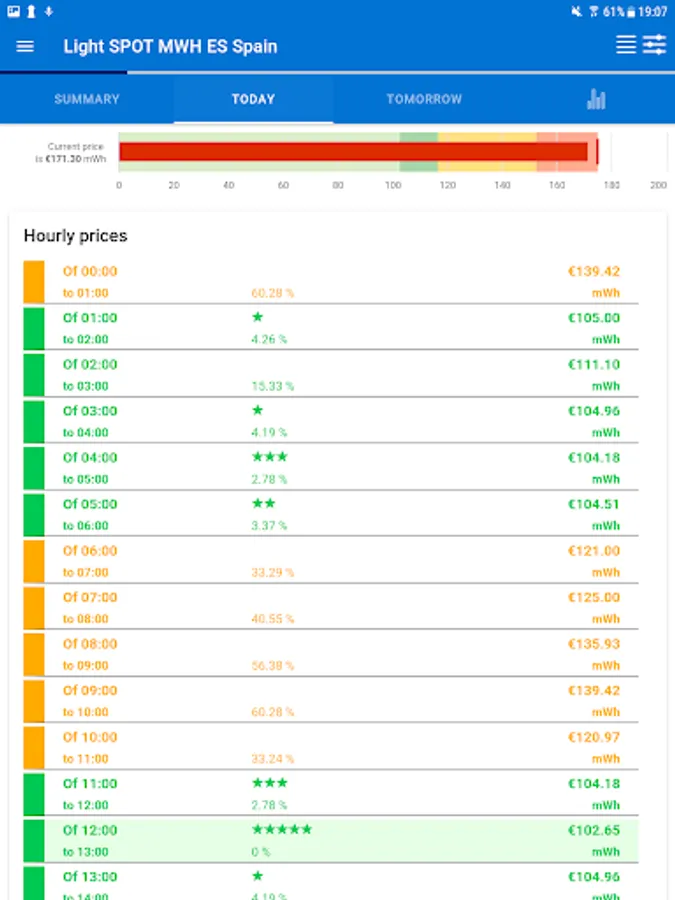
Task: Select the 'Of 03:00' hourly row label
Action: [x=90, y=411]
